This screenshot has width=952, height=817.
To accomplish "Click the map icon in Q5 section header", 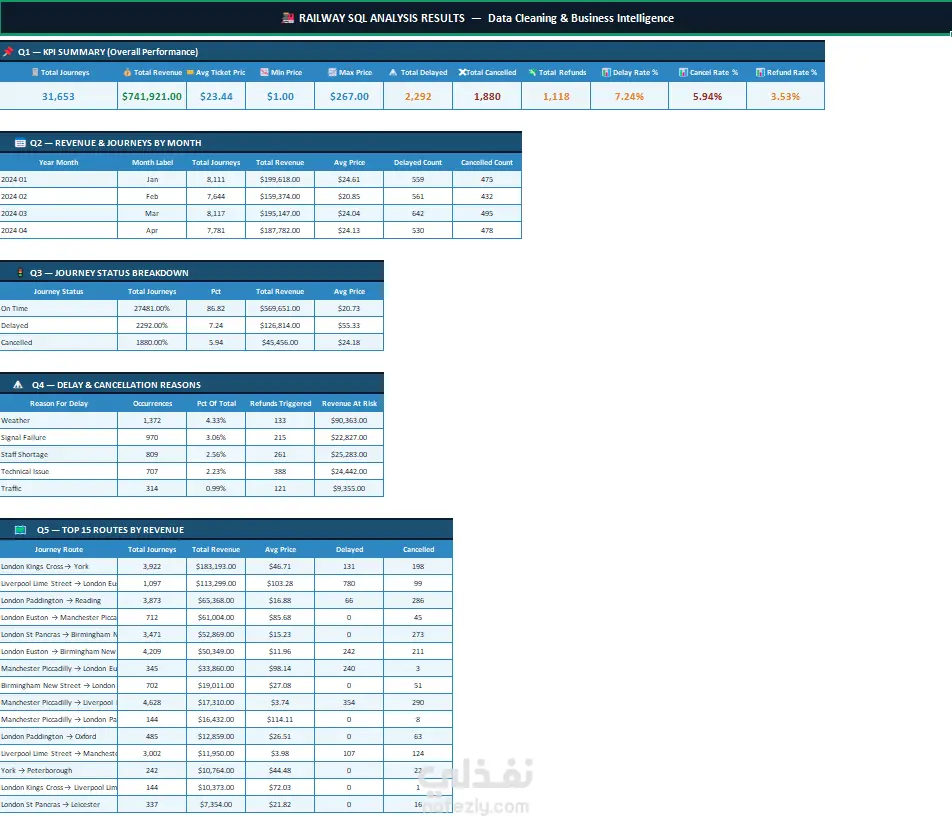I will (x=20, y=530).
